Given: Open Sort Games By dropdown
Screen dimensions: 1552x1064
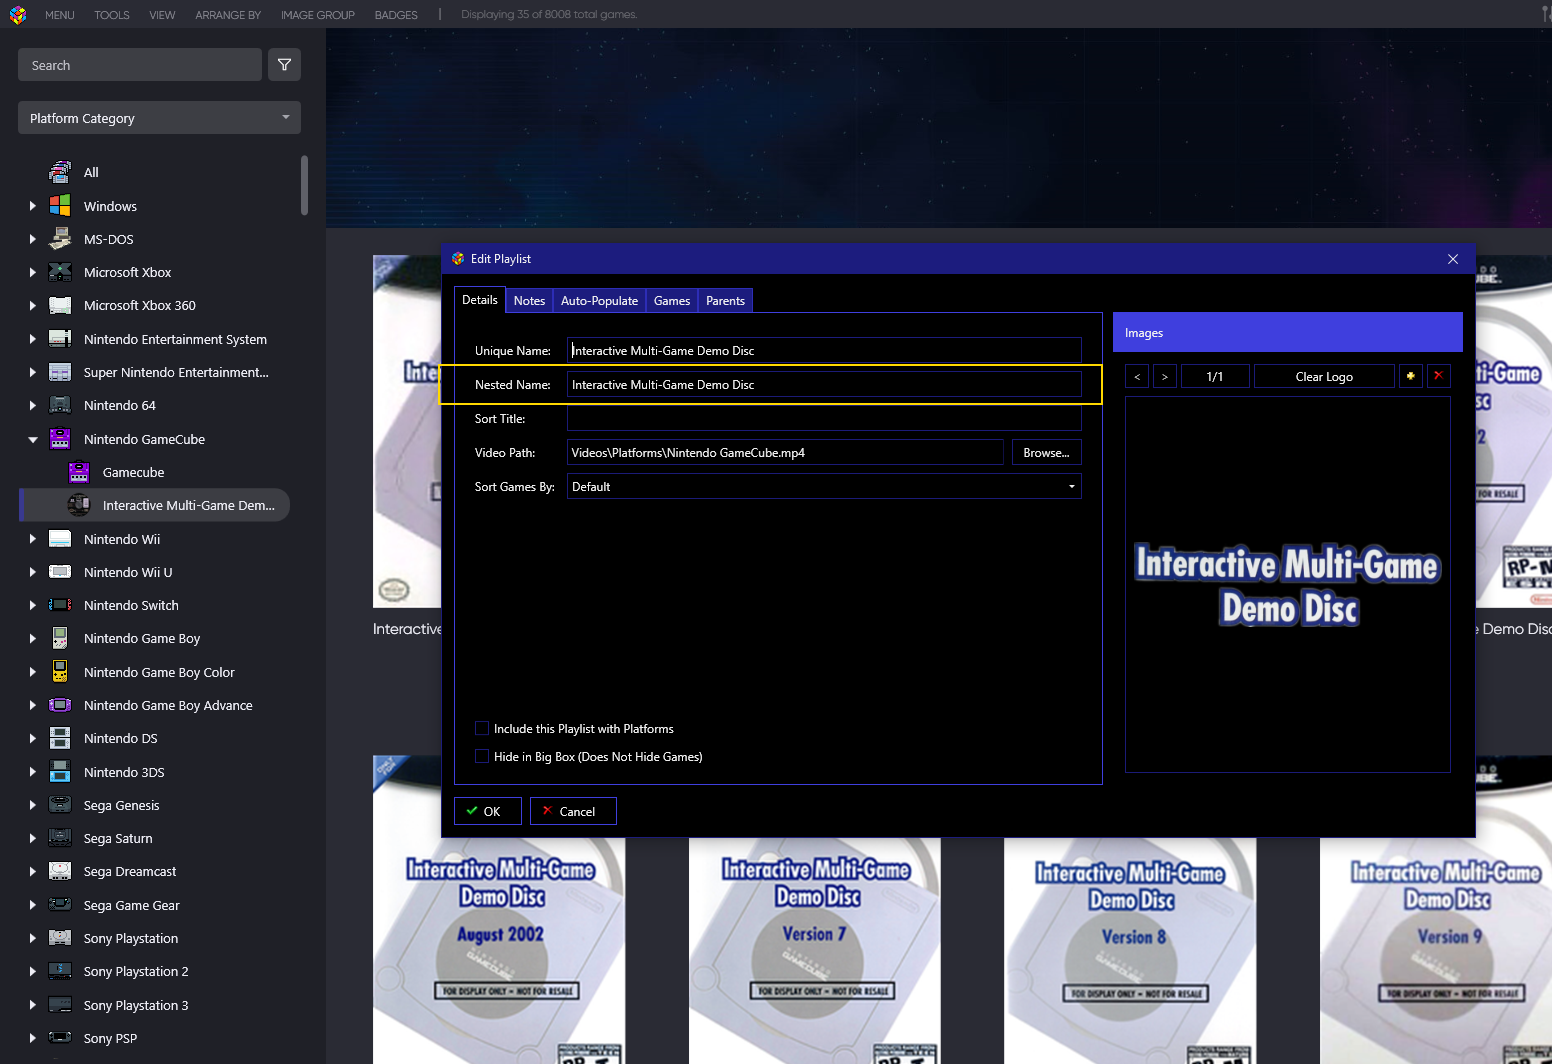Looking at the screenshot, I should [x=824, y=487].
